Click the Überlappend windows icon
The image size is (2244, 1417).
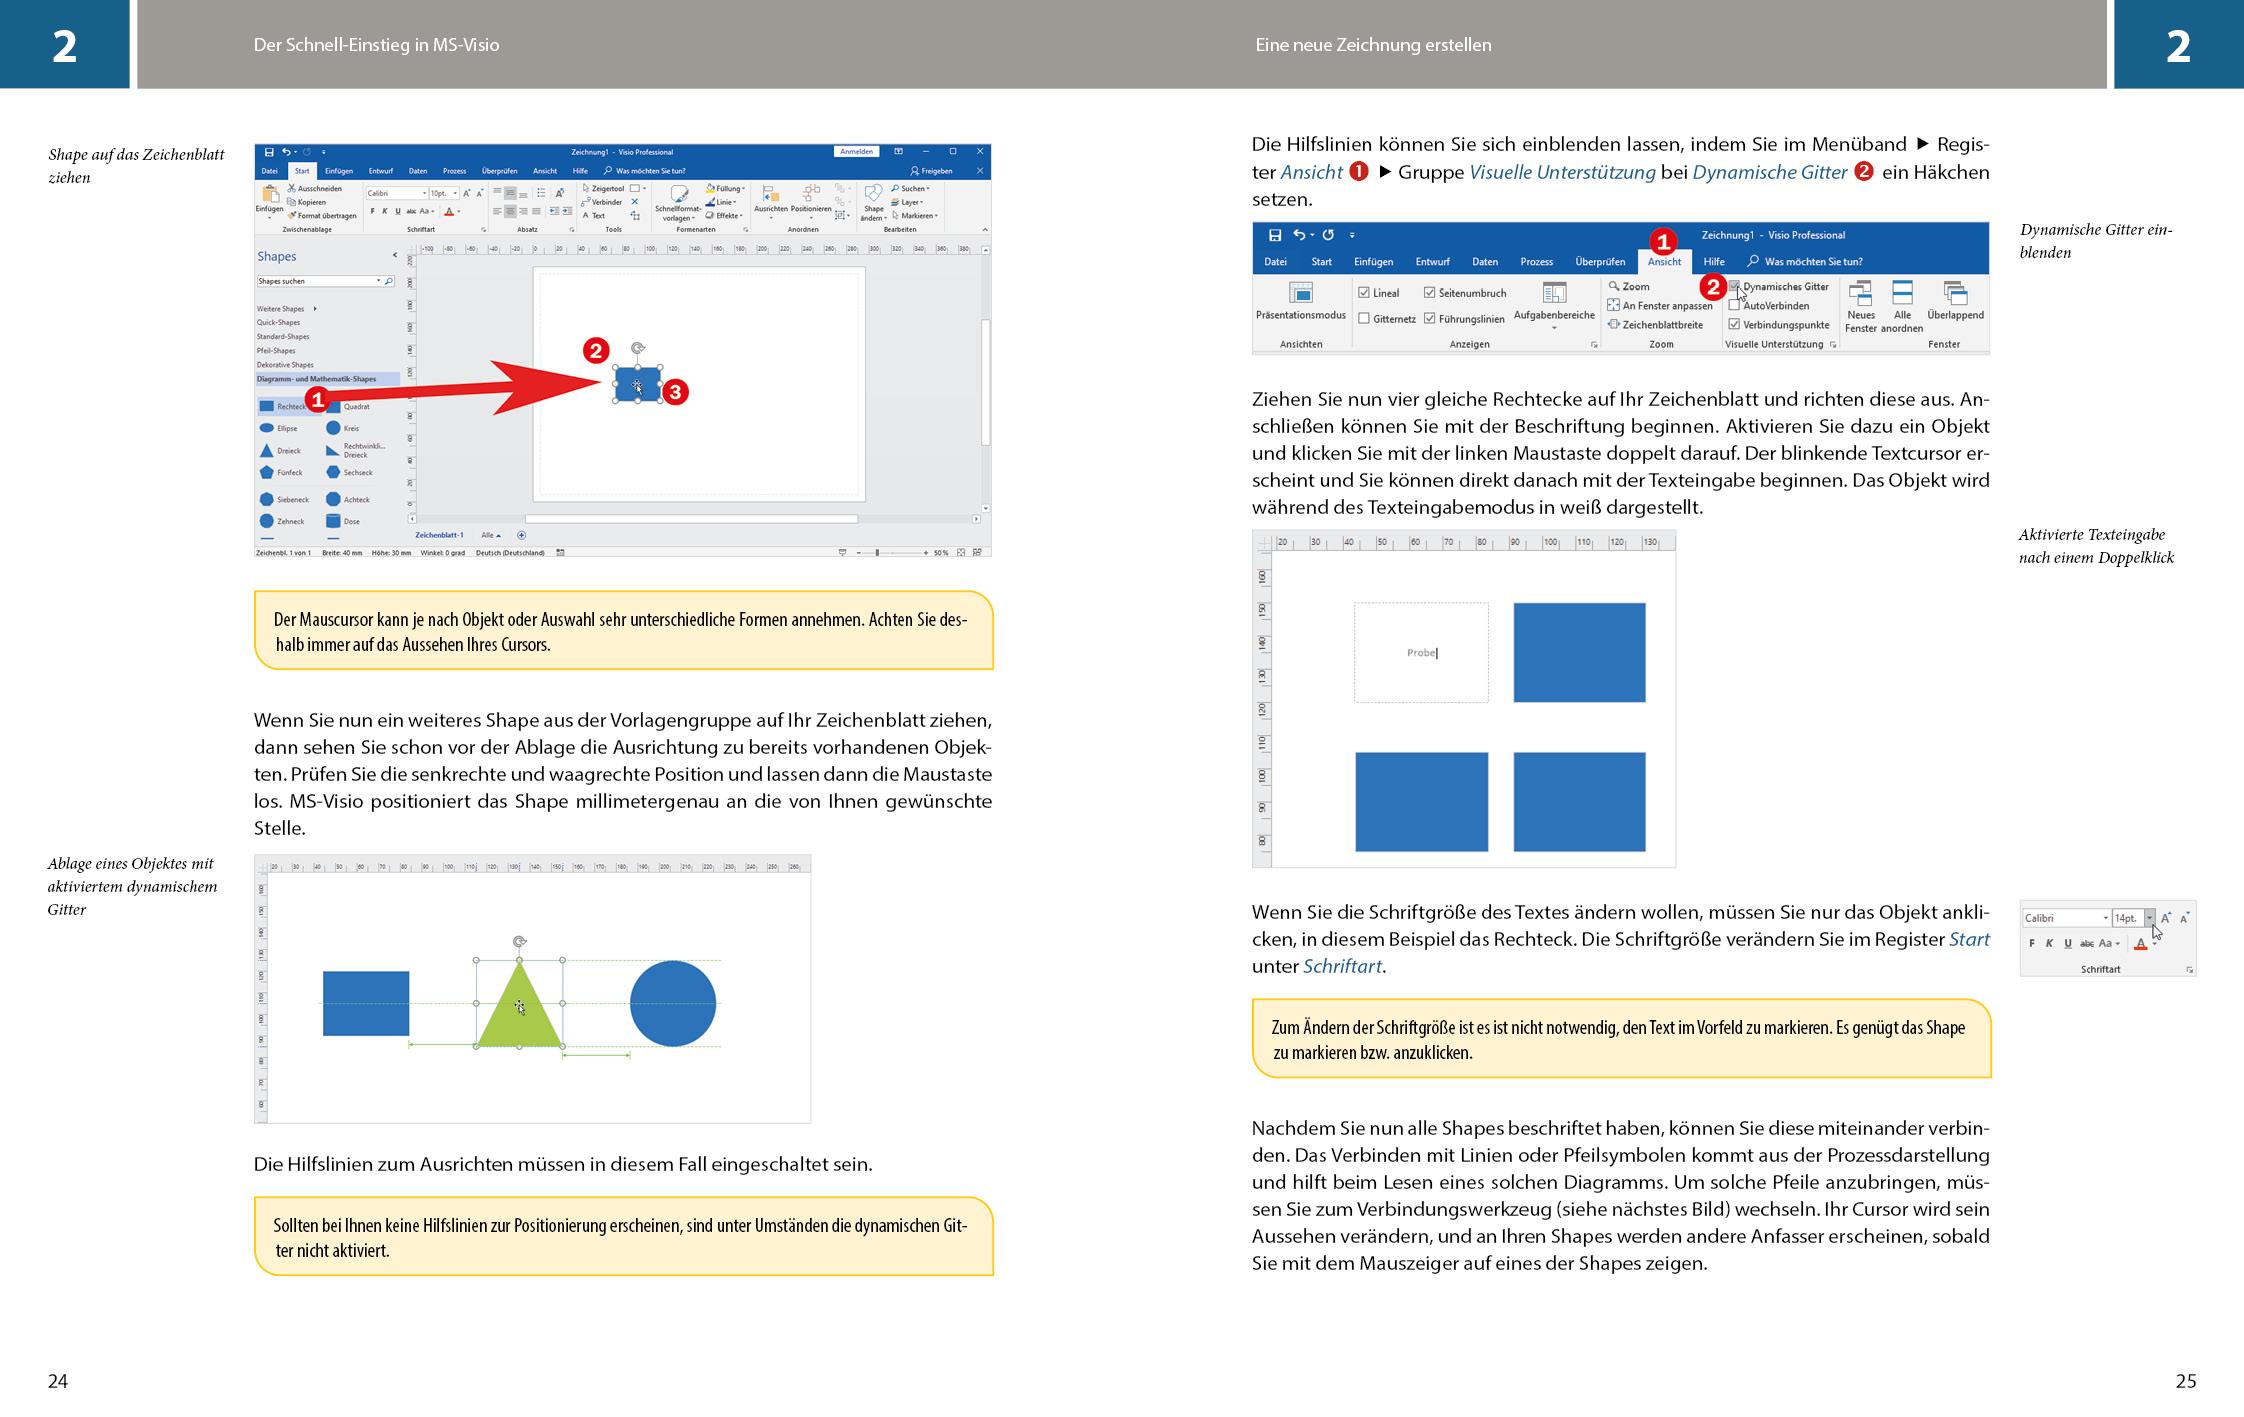(x=1955, y=294)
